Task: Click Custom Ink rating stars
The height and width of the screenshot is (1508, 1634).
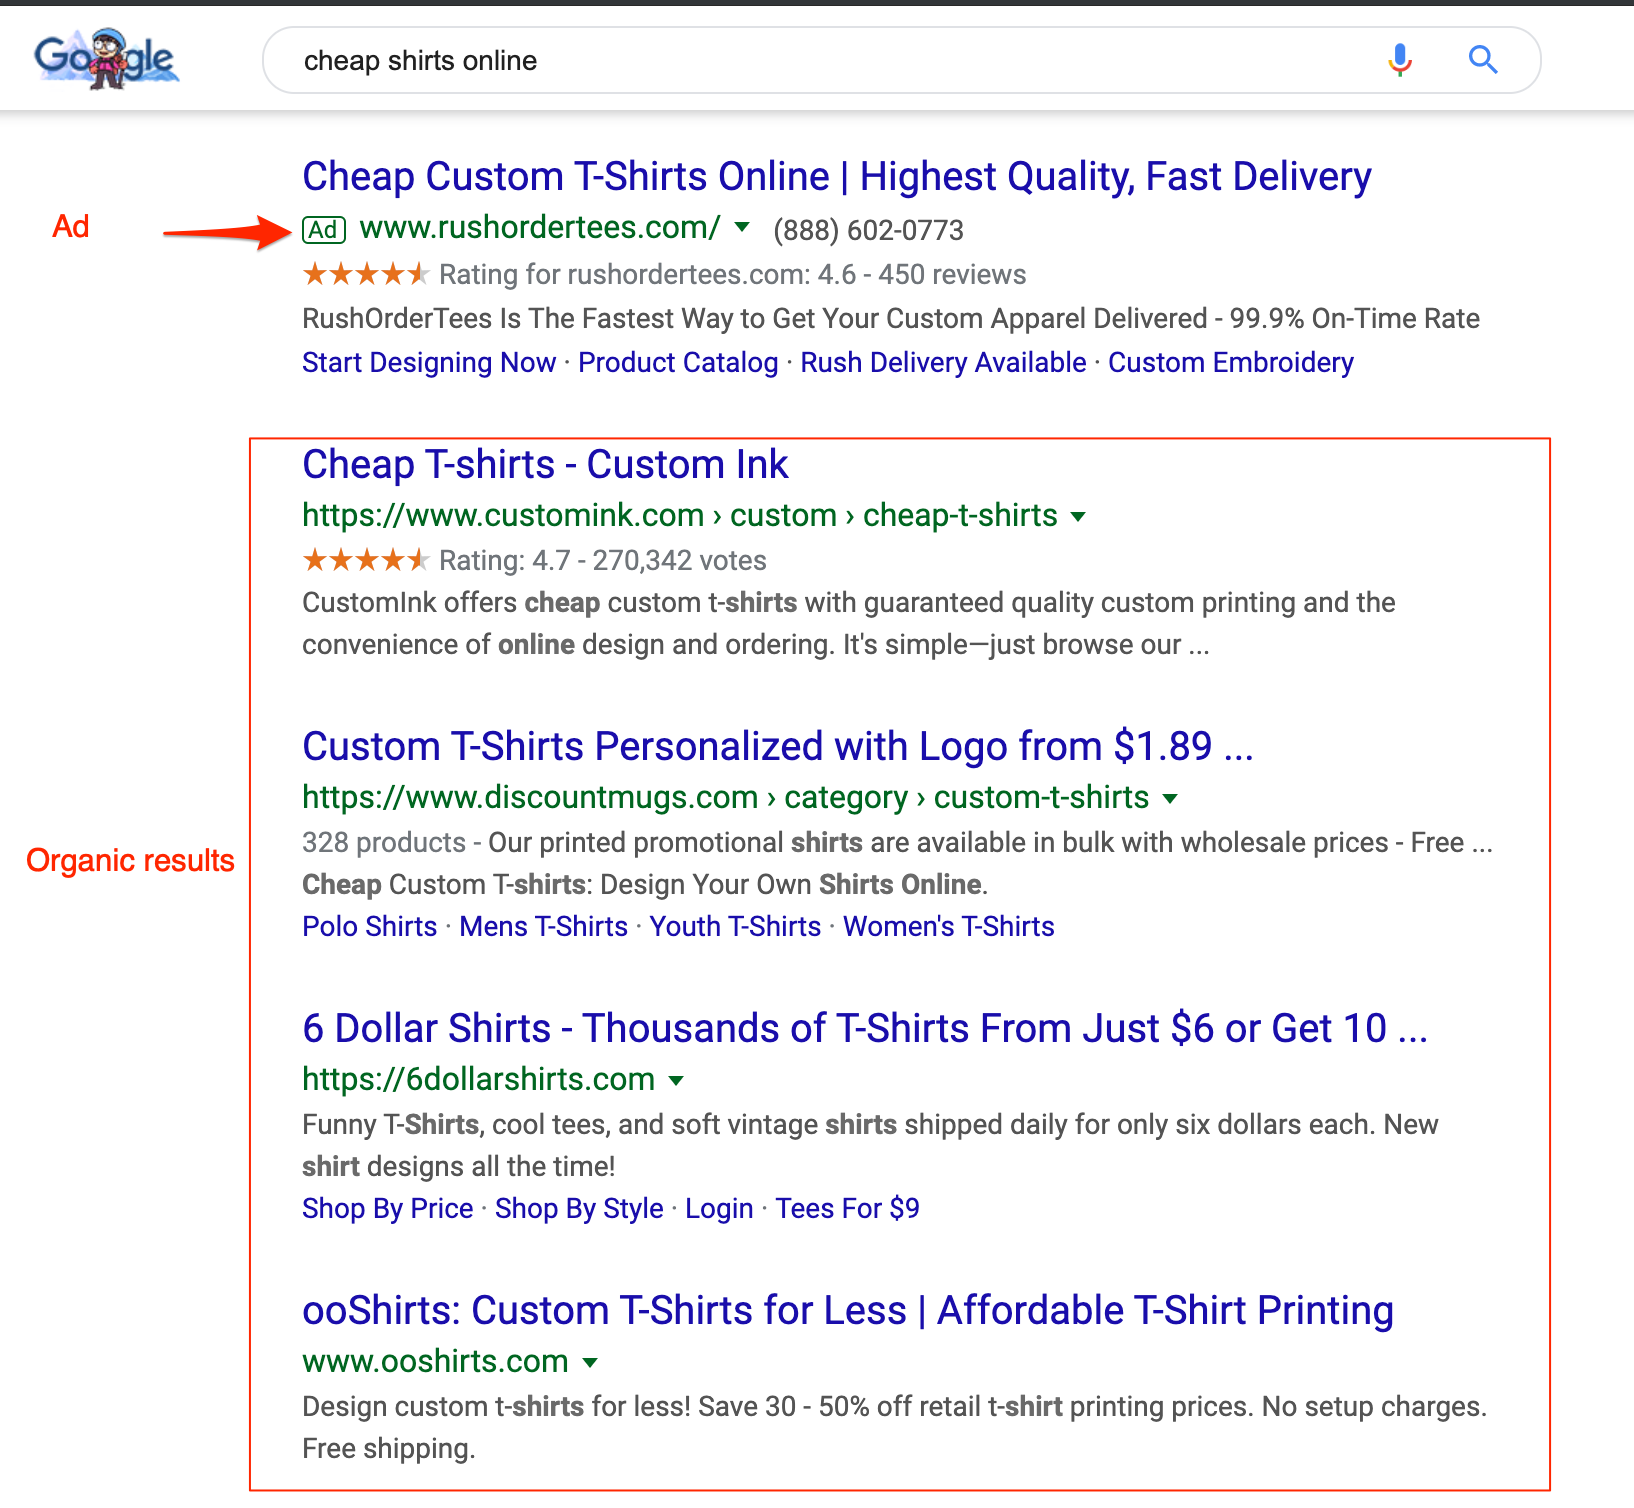Action: 365,560
